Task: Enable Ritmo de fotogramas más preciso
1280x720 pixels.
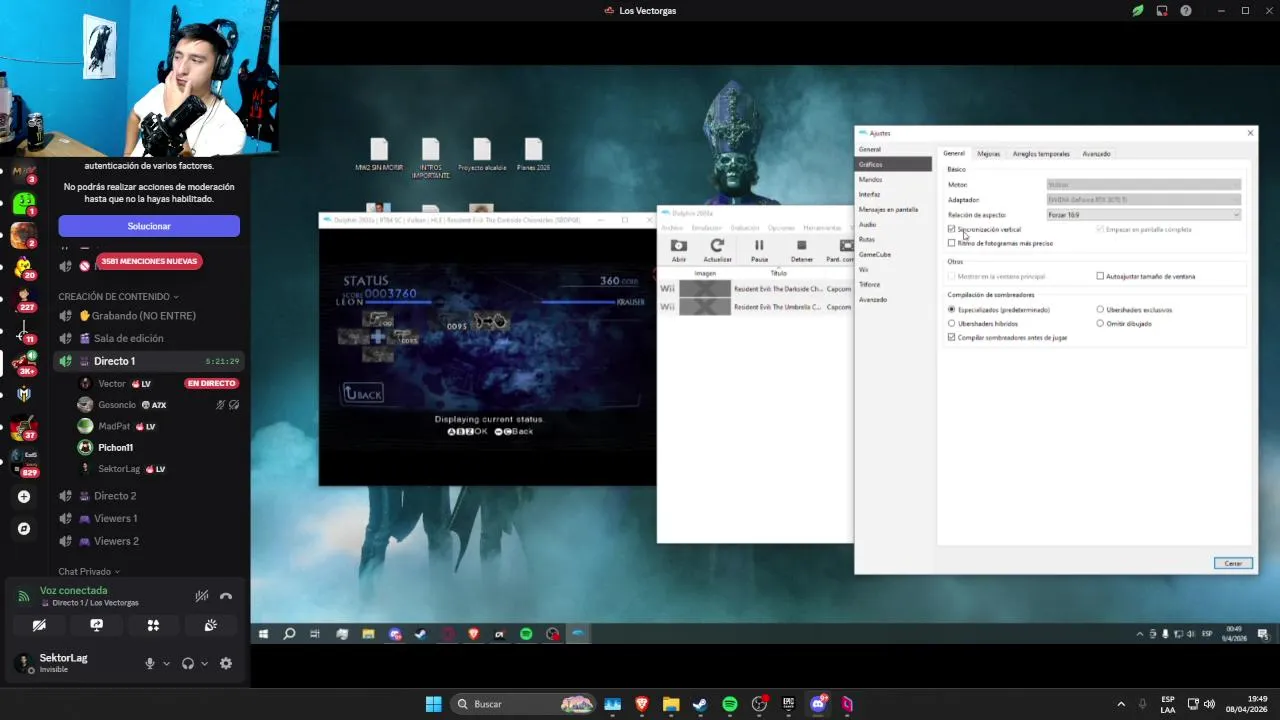Action: (951, 243)
